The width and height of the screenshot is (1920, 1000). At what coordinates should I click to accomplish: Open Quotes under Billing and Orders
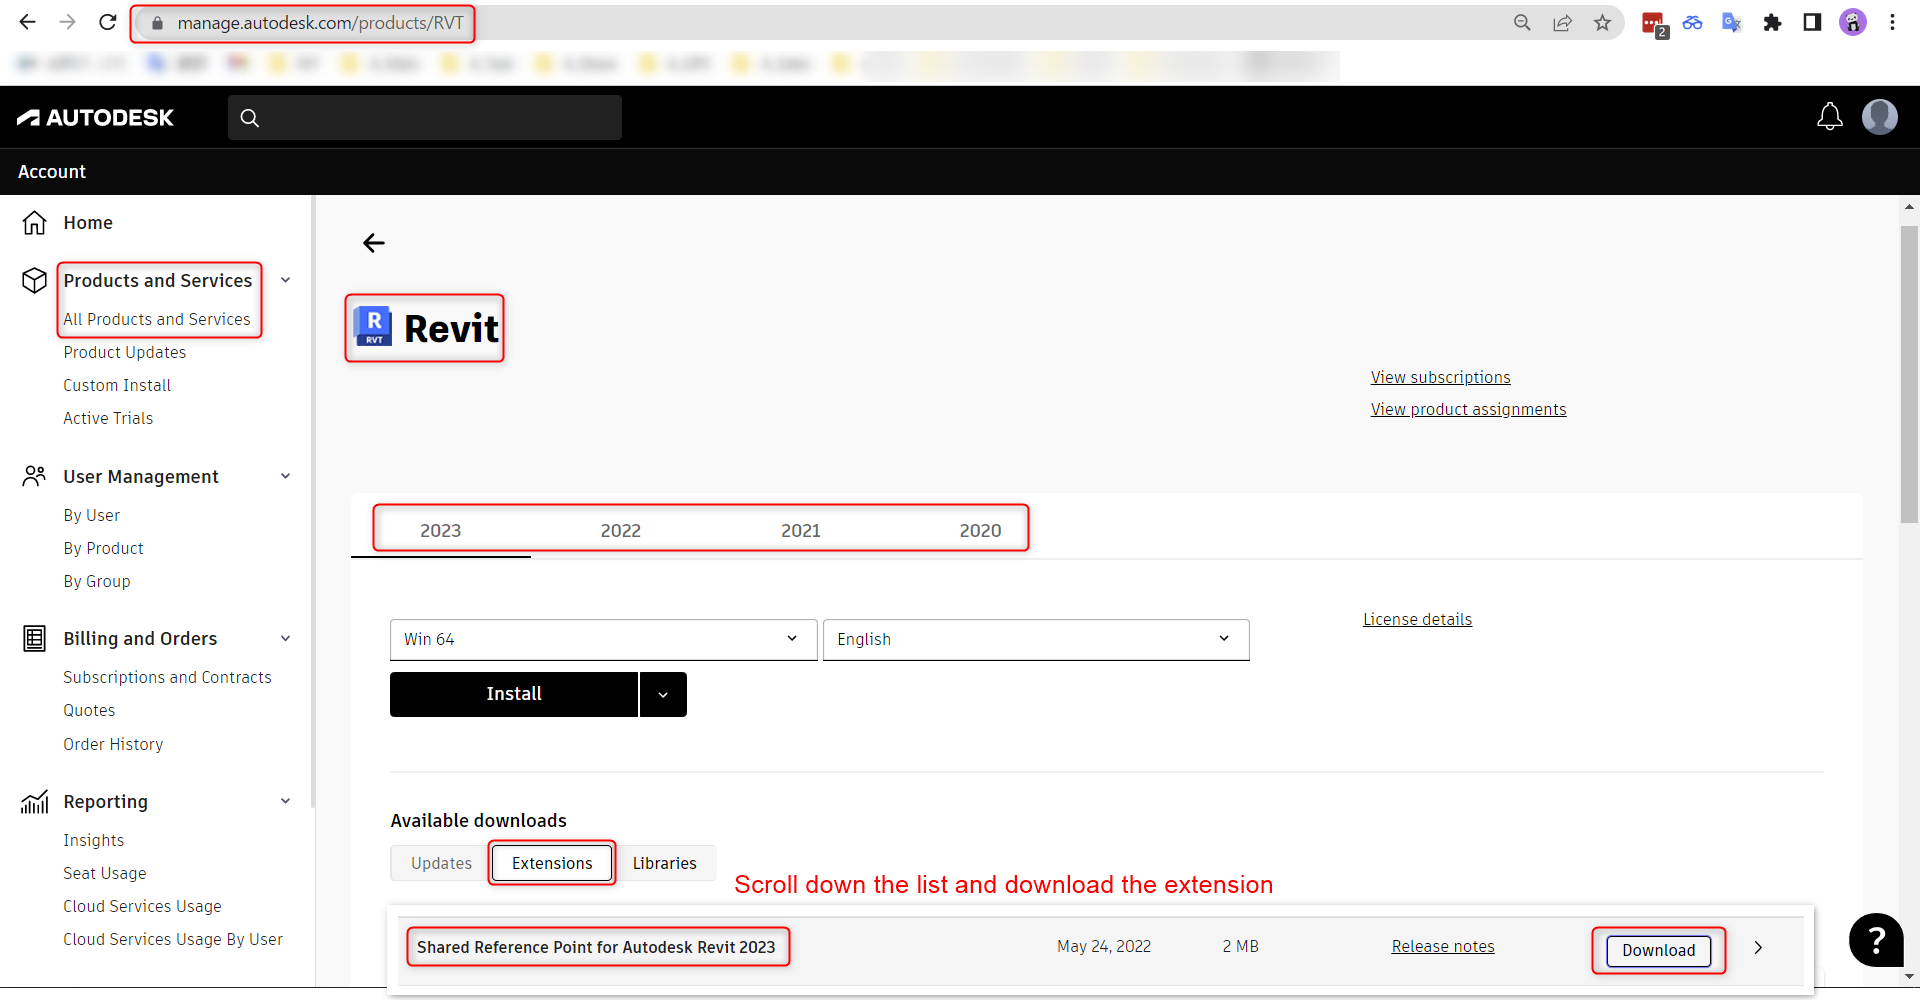pos(89,710)
